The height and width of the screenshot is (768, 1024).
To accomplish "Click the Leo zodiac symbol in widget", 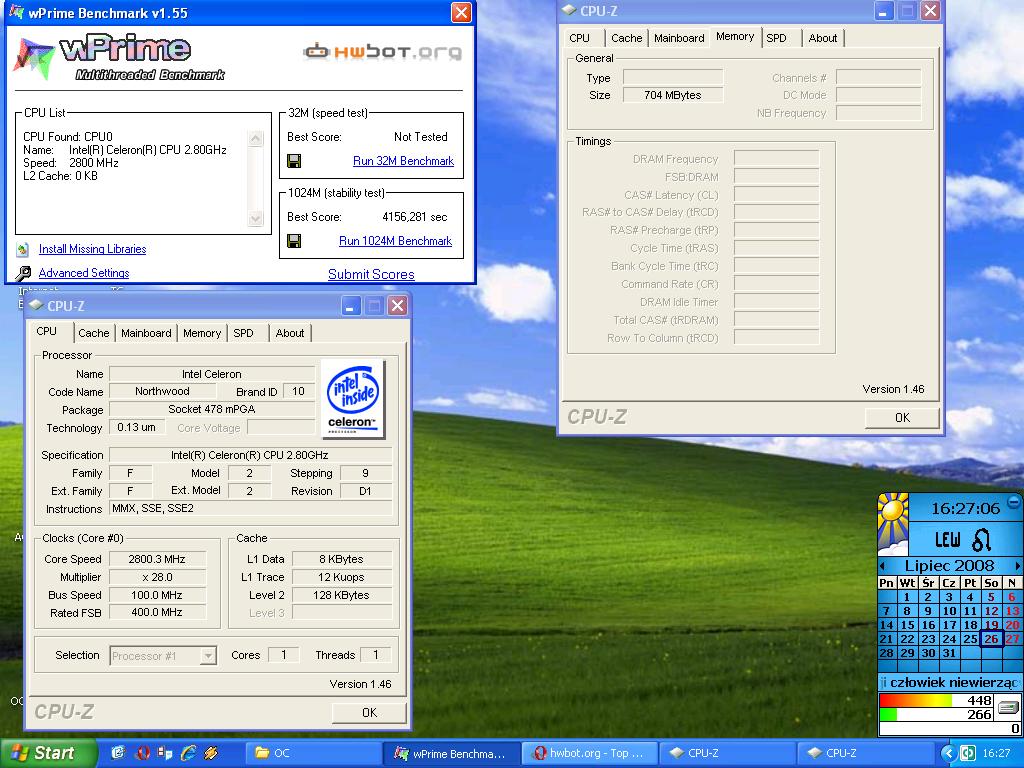I will pos(982,539).
